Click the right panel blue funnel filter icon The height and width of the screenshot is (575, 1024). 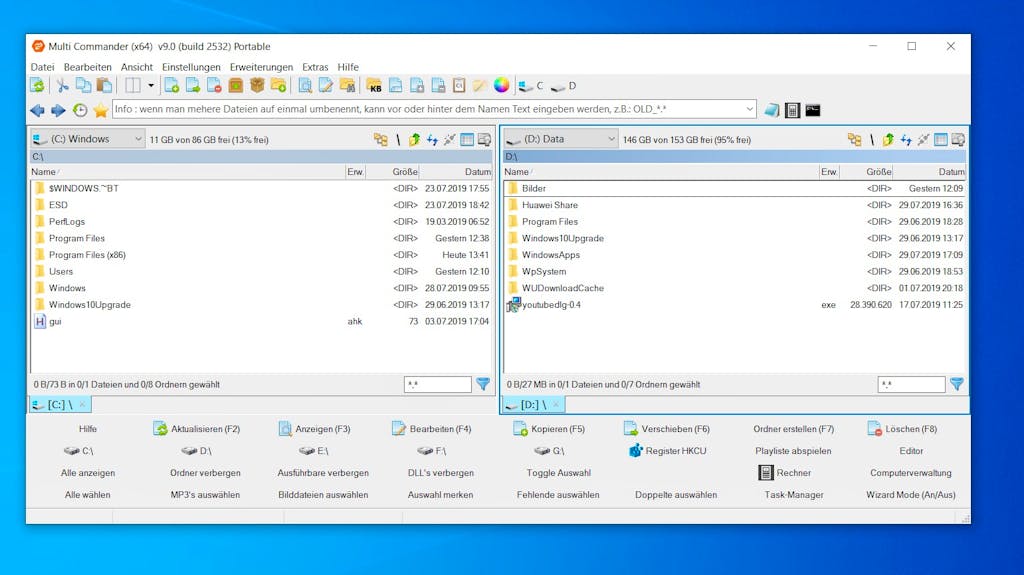[956, 384]
